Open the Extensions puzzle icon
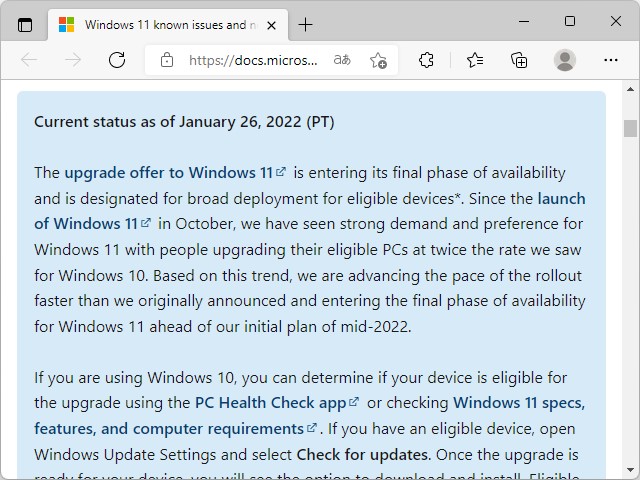This screenshot has height=480, width=640. tap(426, 60)
